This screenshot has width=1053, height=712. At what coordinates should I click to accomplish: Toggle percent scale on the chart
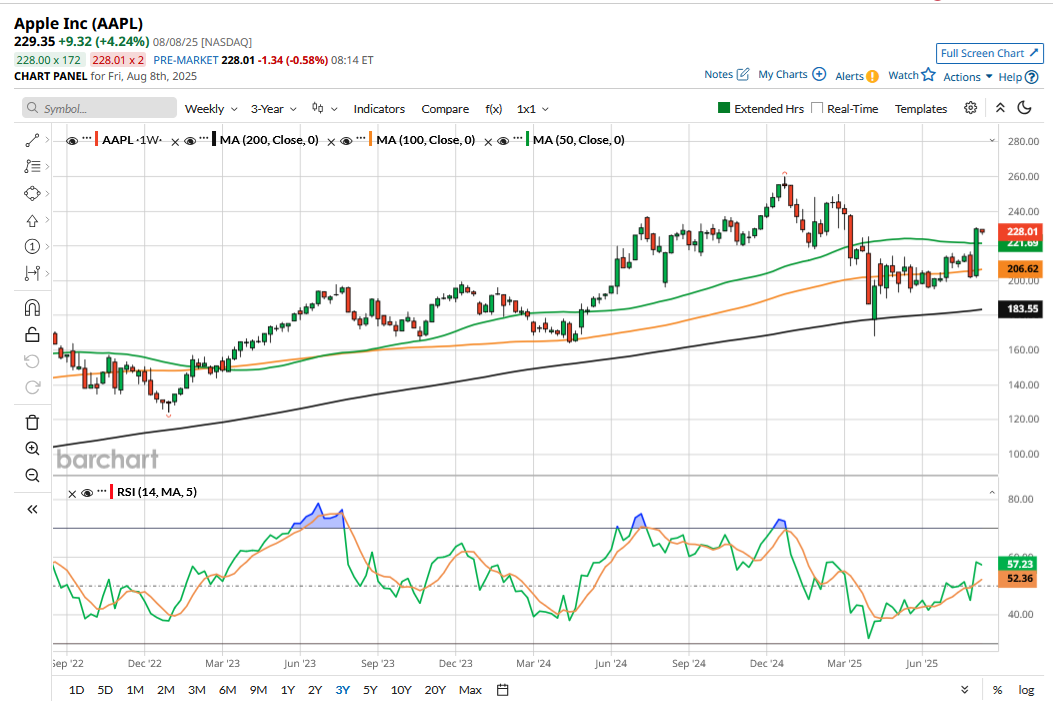coord(998,690)
